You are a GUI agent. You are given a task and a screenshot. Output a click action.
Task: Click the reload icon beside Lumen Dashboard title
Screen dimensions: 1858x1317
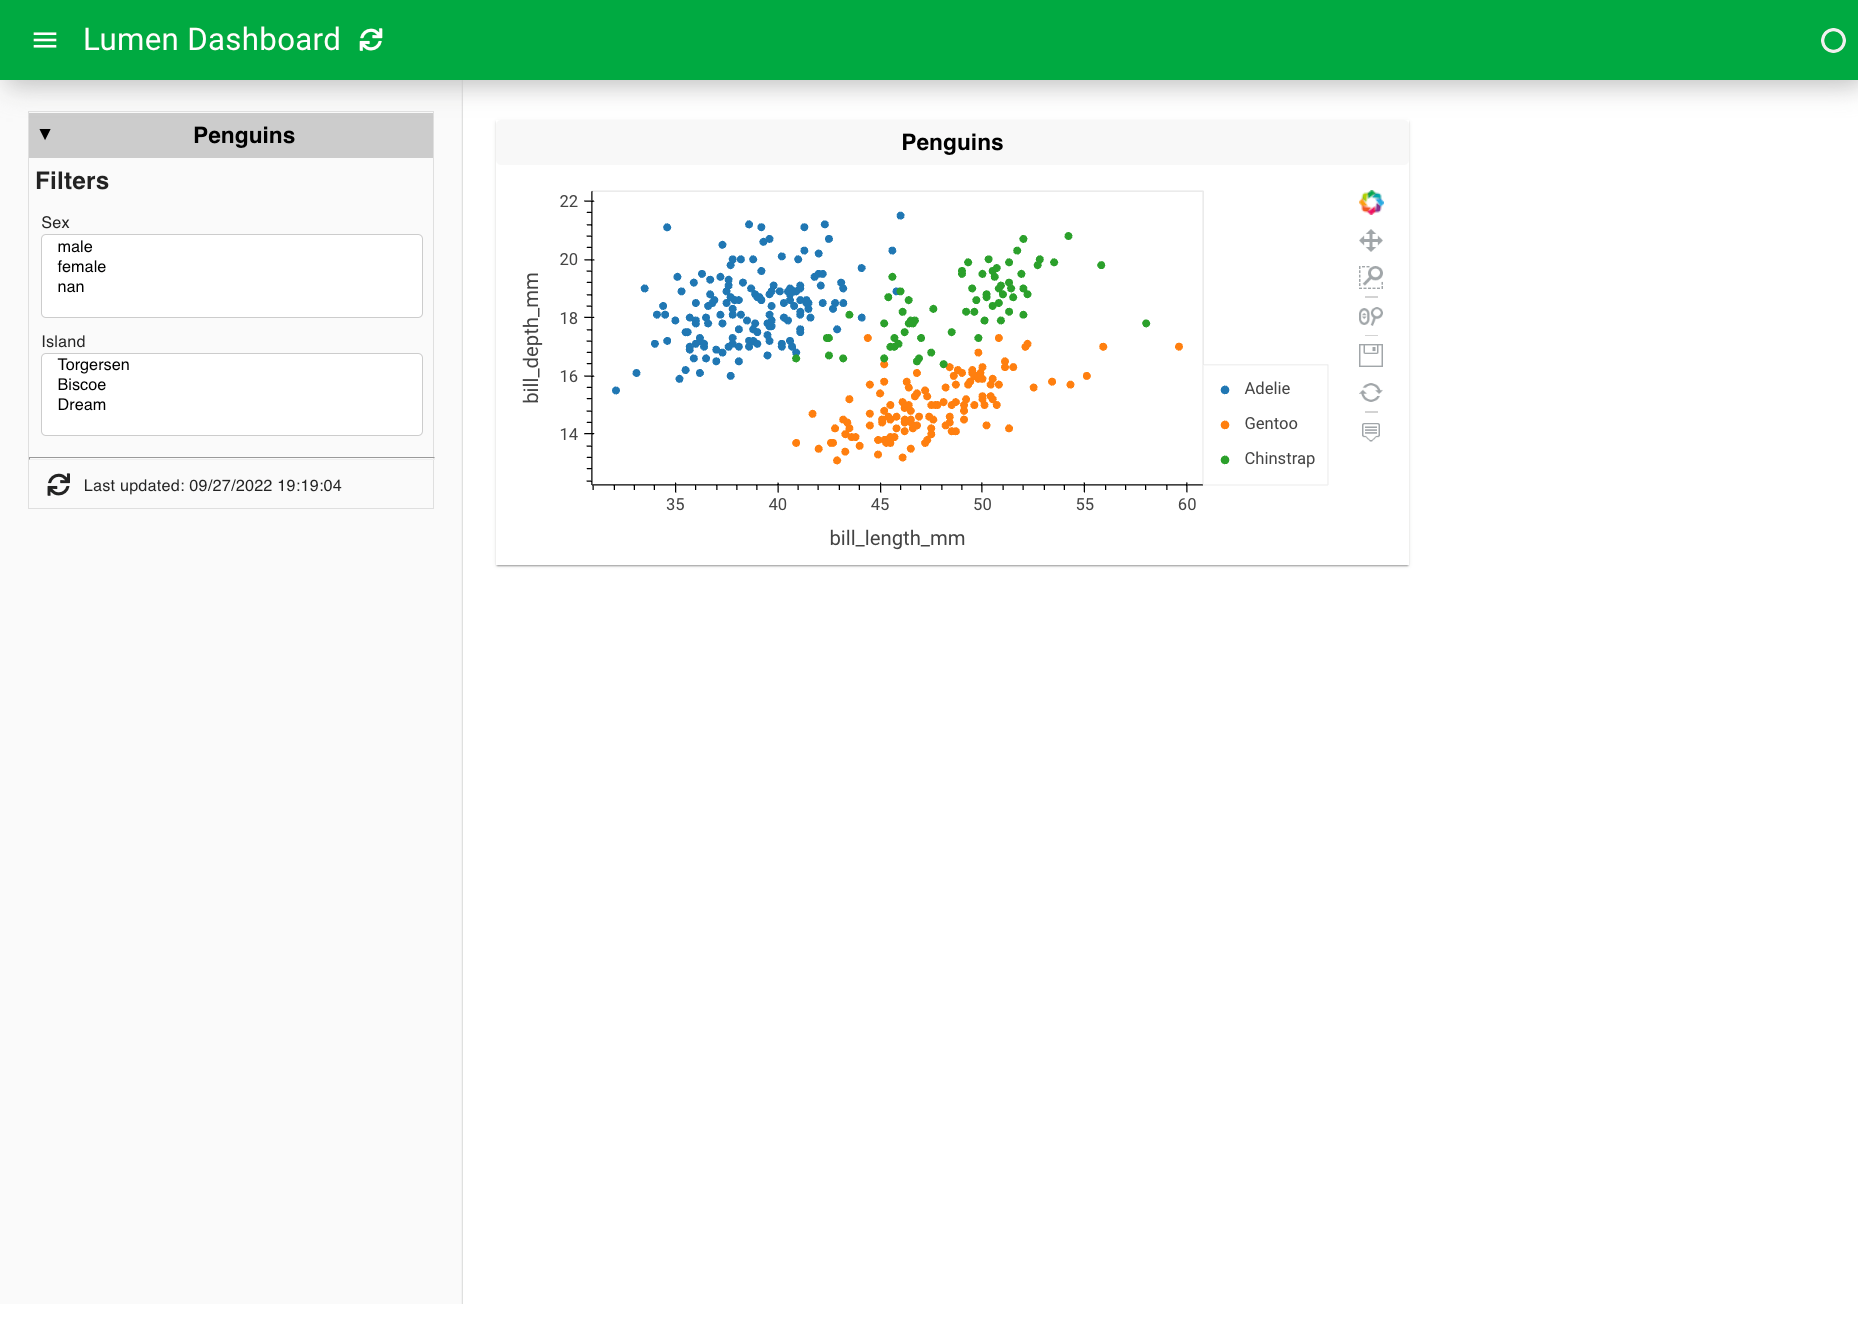[x=371, y=40]
